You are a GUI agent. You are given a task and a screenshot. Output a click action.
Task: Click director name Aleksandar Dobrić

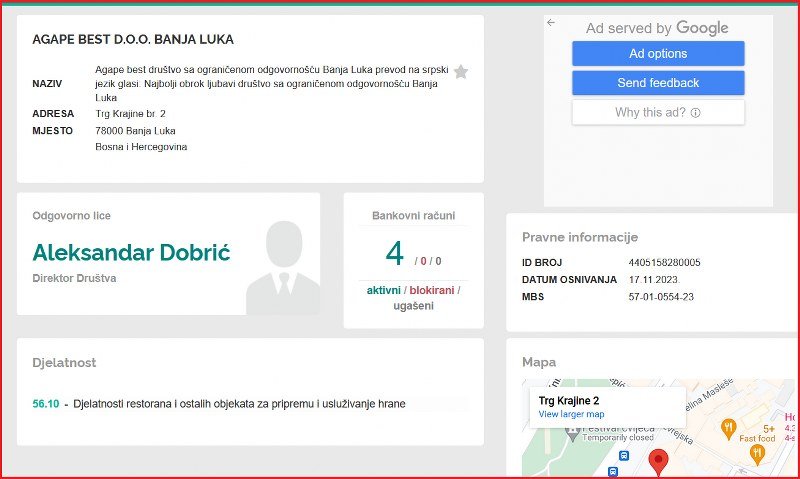pyautogui.click(x=131, y=253)
